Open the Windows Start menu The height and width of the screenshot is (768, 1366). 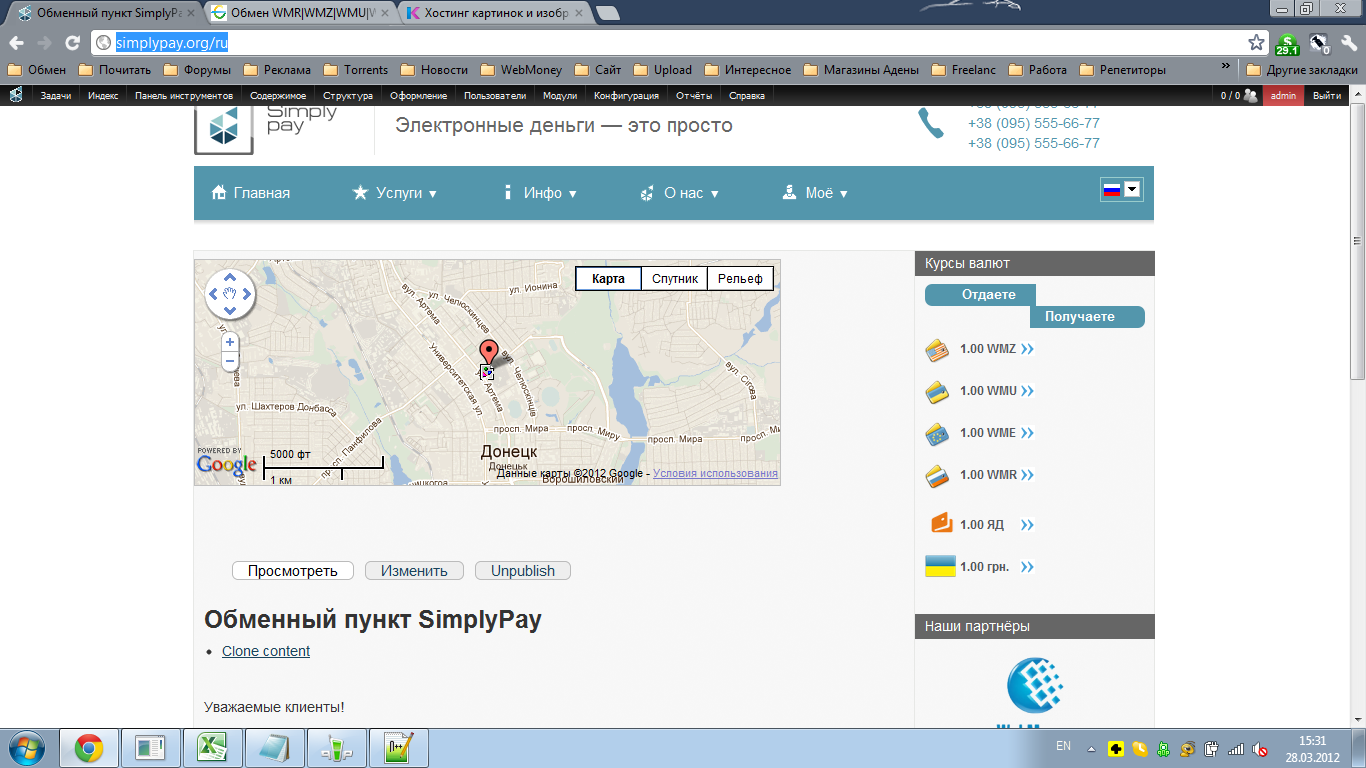(x=26, y=748)
